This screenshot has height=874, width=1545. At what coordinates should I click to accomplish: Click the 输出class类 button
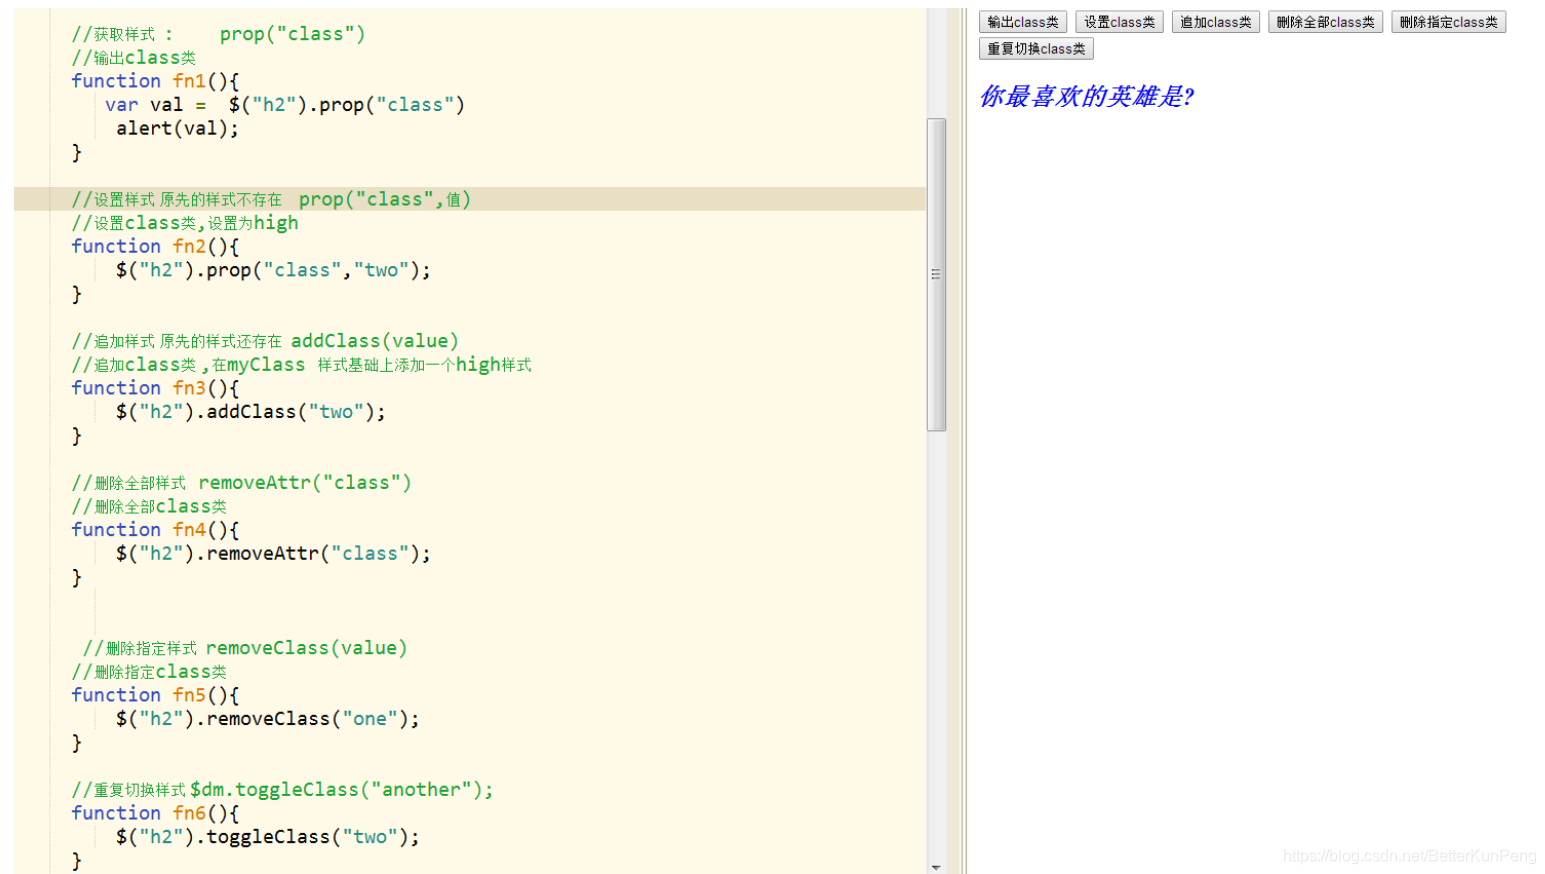coord(1022,22)
